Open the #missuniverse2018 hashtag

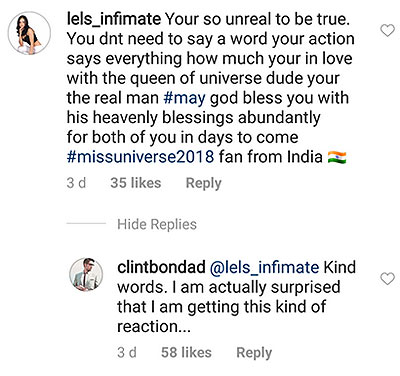pos(140,157)
